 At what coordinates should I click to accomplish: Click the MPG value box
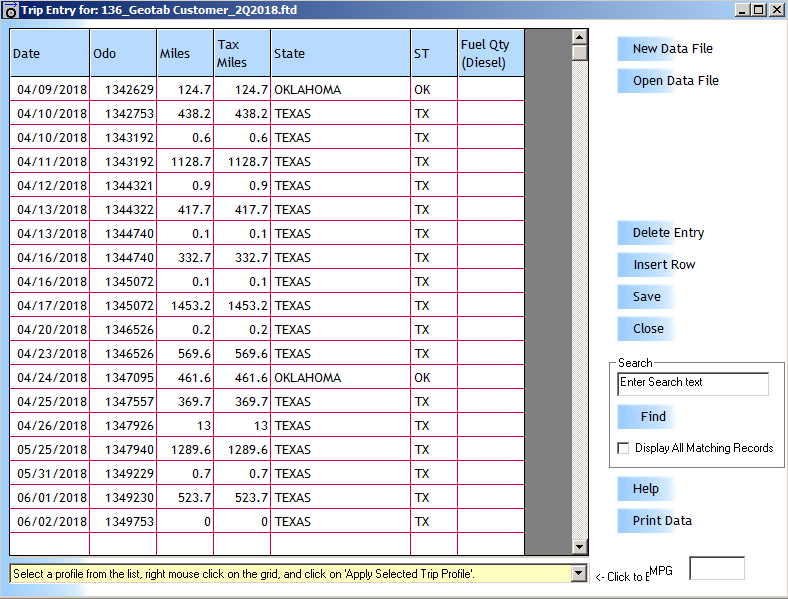pyautogui.click(x=717, y=568)
